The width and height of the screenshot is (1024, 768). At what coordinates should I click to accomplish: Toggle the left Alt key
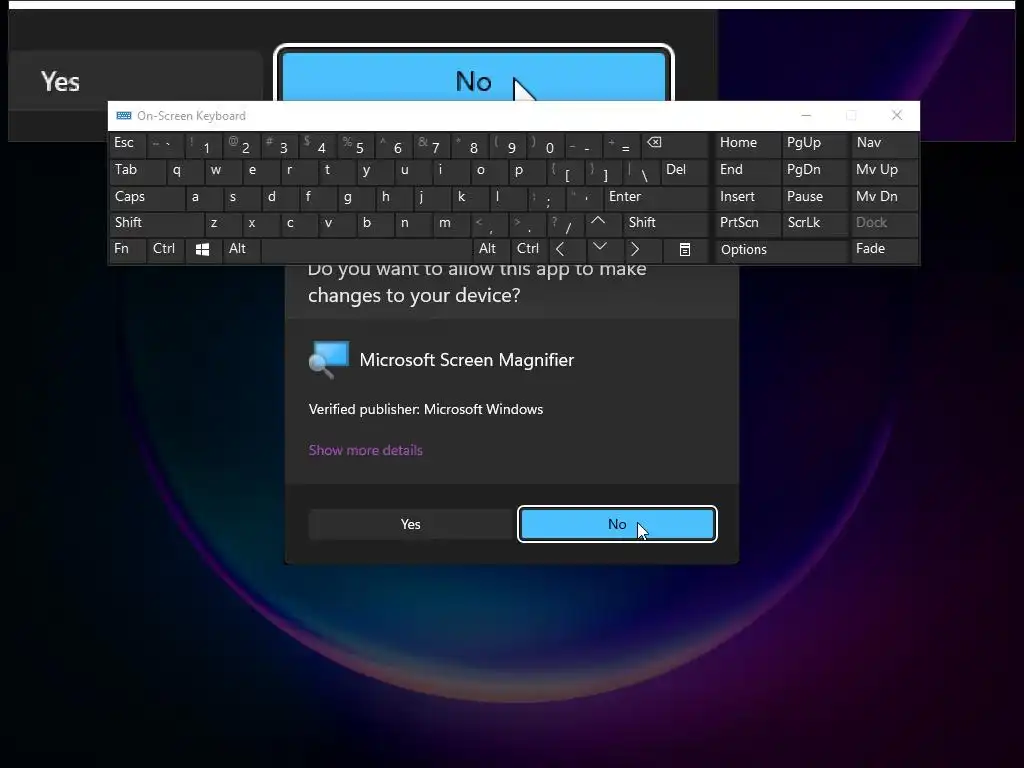(x=242, y=249)
